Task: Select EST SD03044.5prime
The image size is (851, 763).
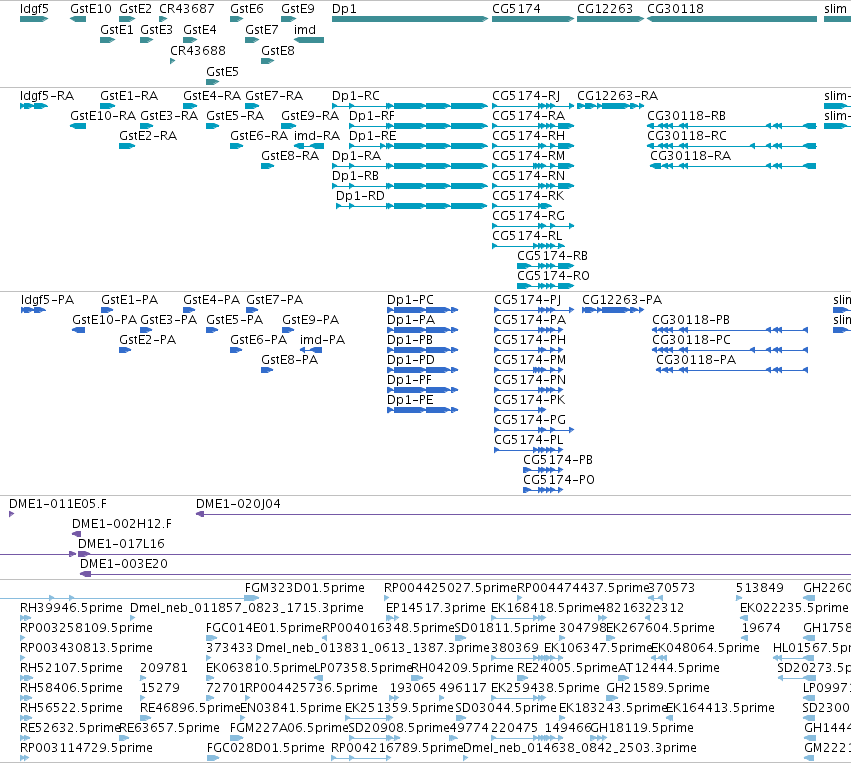Action: (x=506, y=708)
